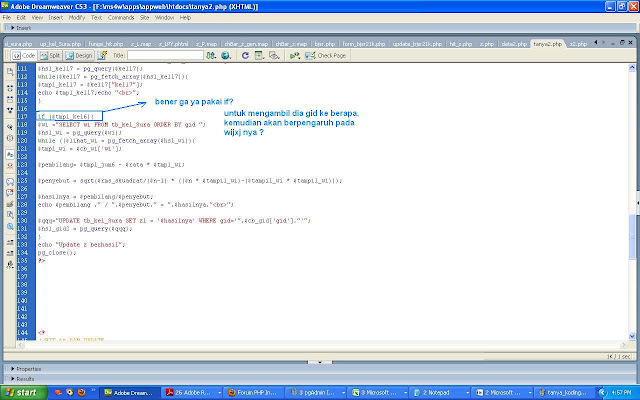This screenshot has width=640, height=400.
Task: Switch to Design view
Action: (79, 56)
